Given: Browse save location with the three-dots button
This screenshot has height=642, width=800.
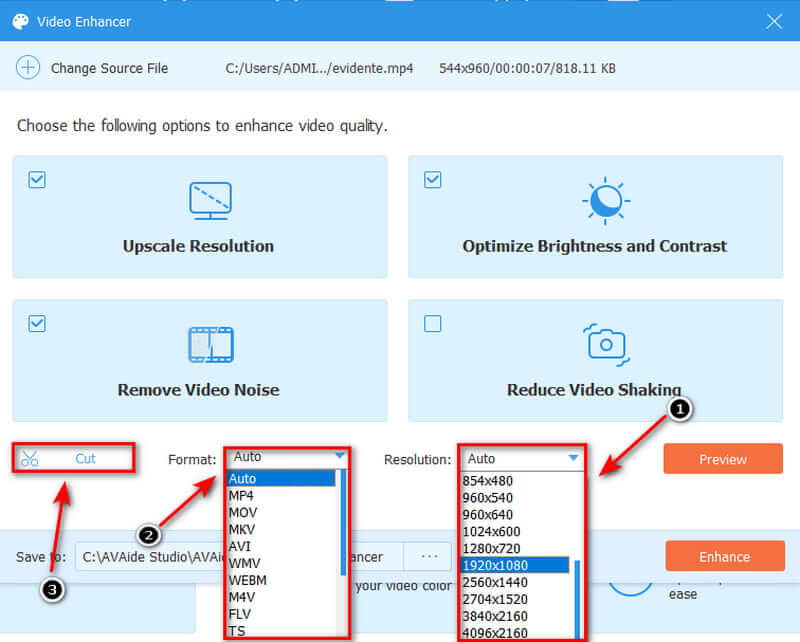Looking at the screenshot, I should click(x=429, y=556).
